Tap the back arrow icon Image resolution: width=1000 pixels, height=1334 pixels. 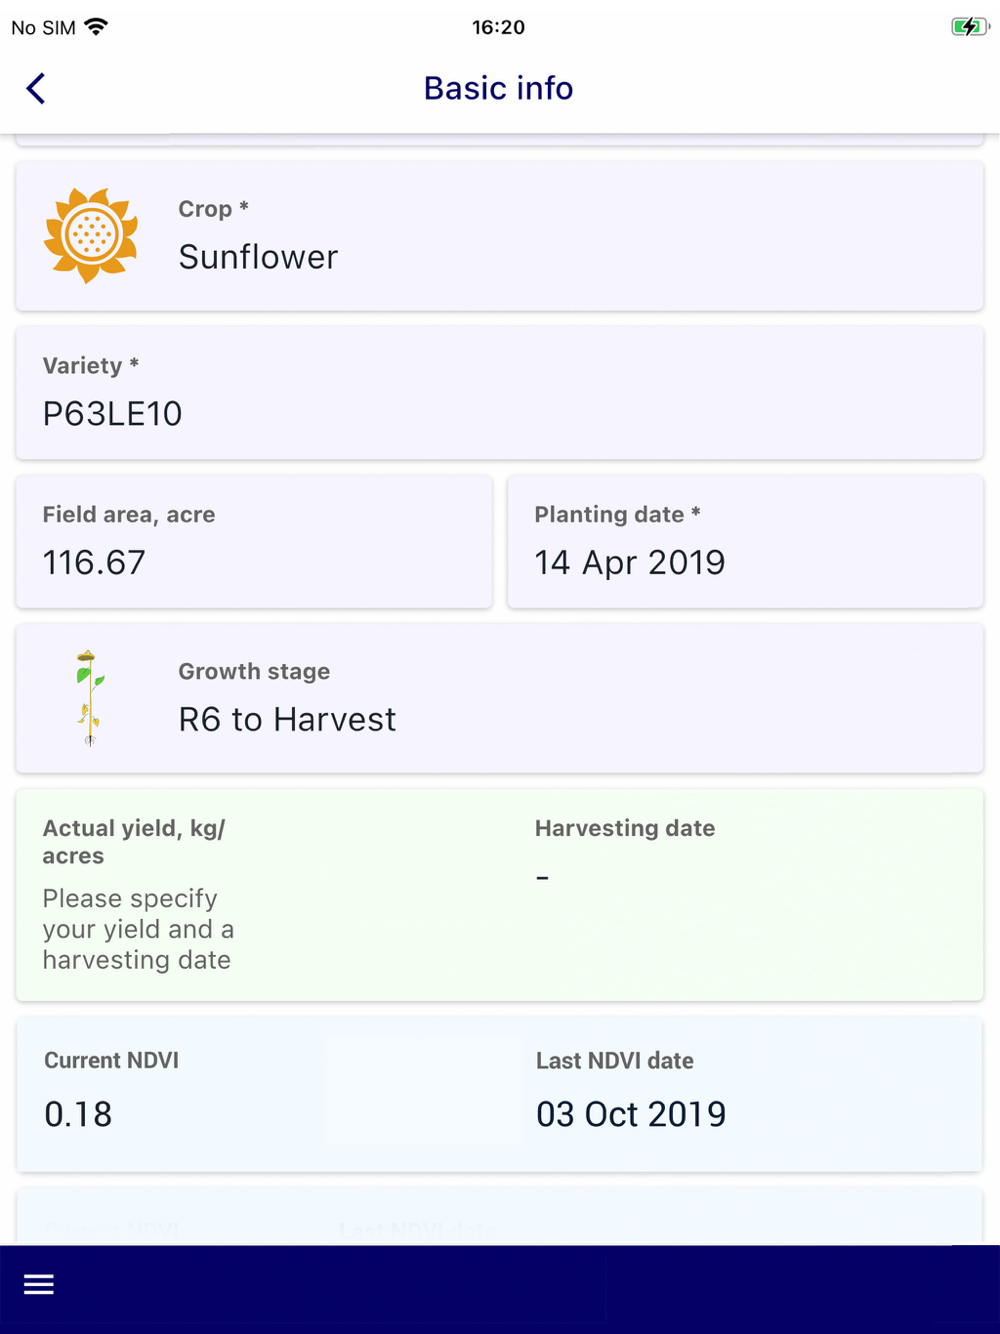pyautogui.click(x=36, y=89)
